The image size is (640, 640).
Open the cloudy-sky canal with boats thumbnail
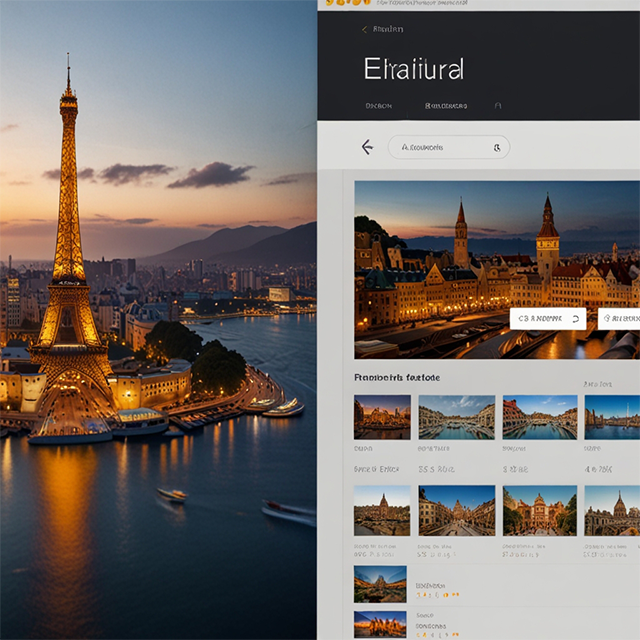pos(457,417)
